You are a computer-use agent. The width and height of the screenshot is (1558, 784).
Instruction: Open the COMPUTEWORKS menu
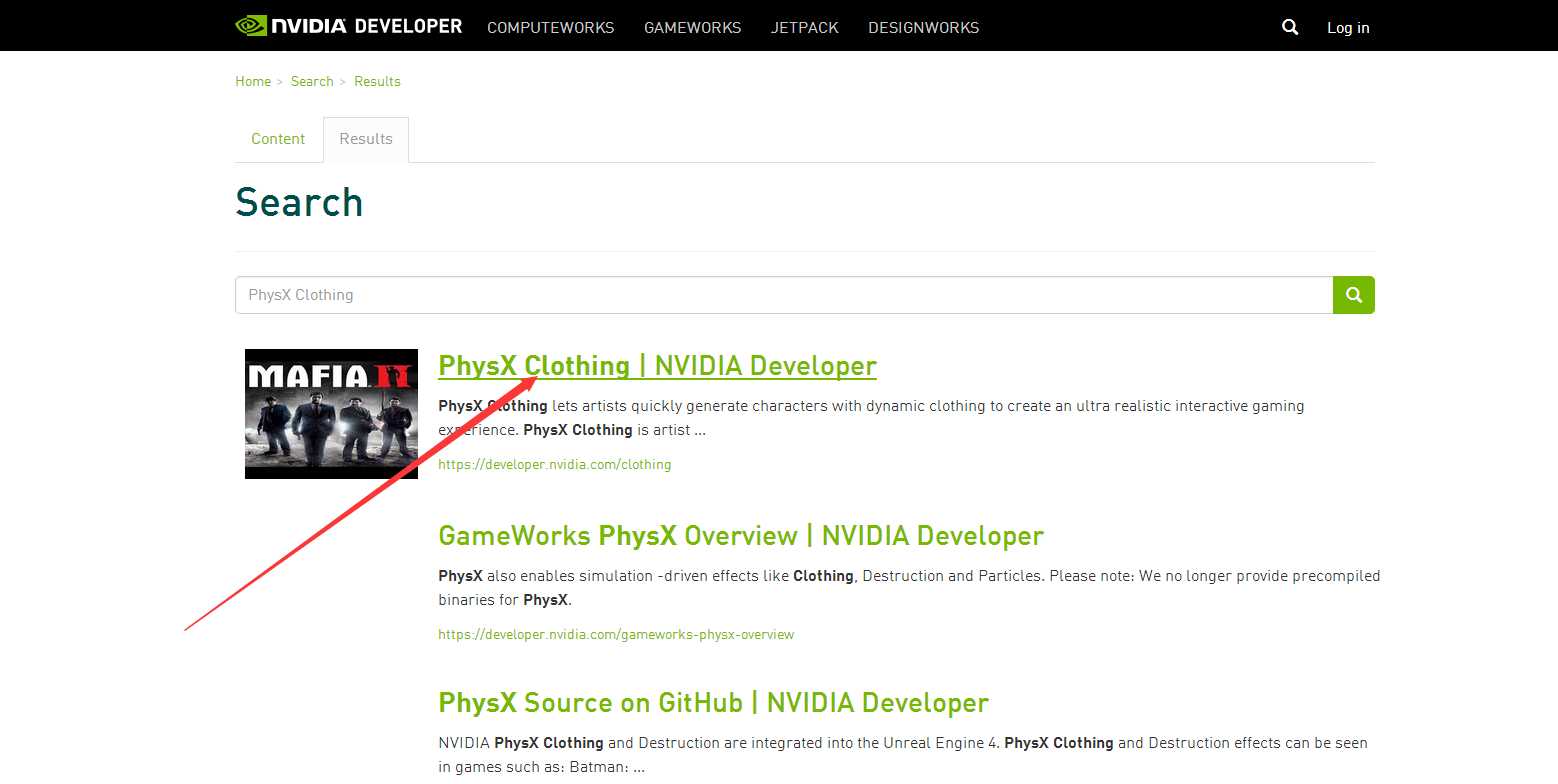coord(551,28)
